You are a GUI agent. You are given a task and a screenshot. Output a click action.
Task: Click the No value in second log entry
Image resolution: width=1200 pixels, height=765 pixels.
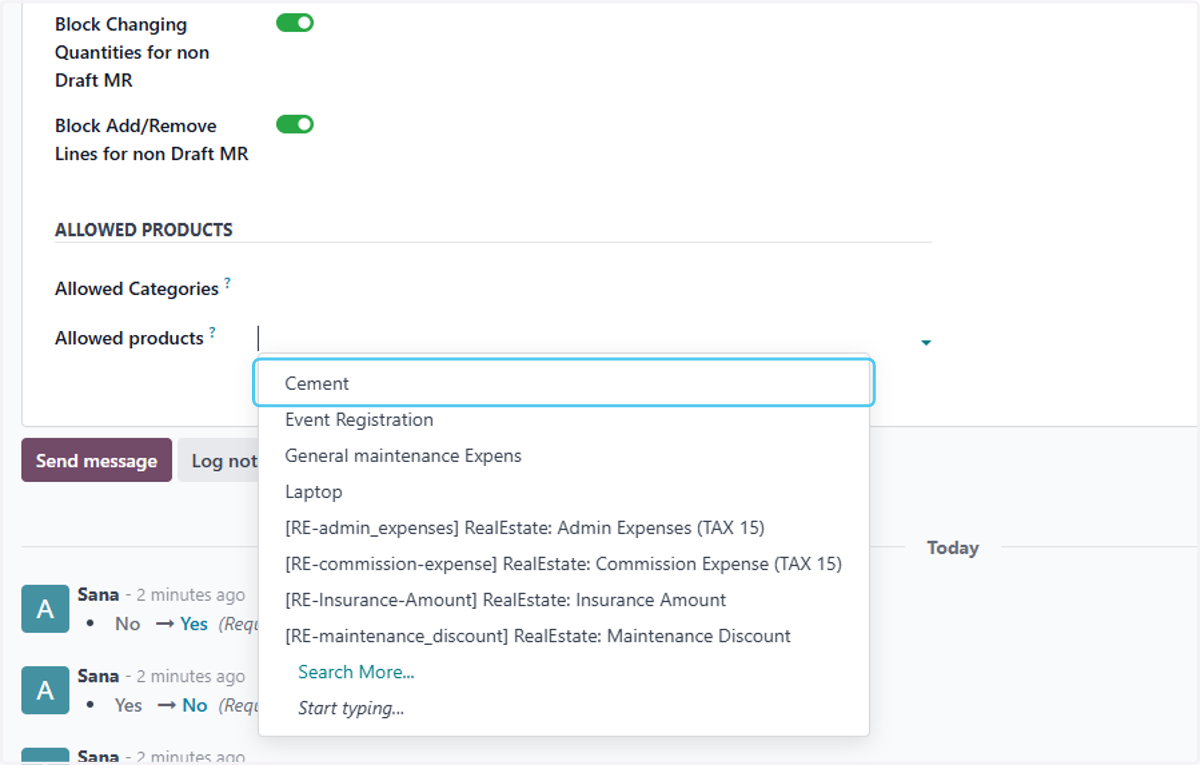tap(195, 706)
